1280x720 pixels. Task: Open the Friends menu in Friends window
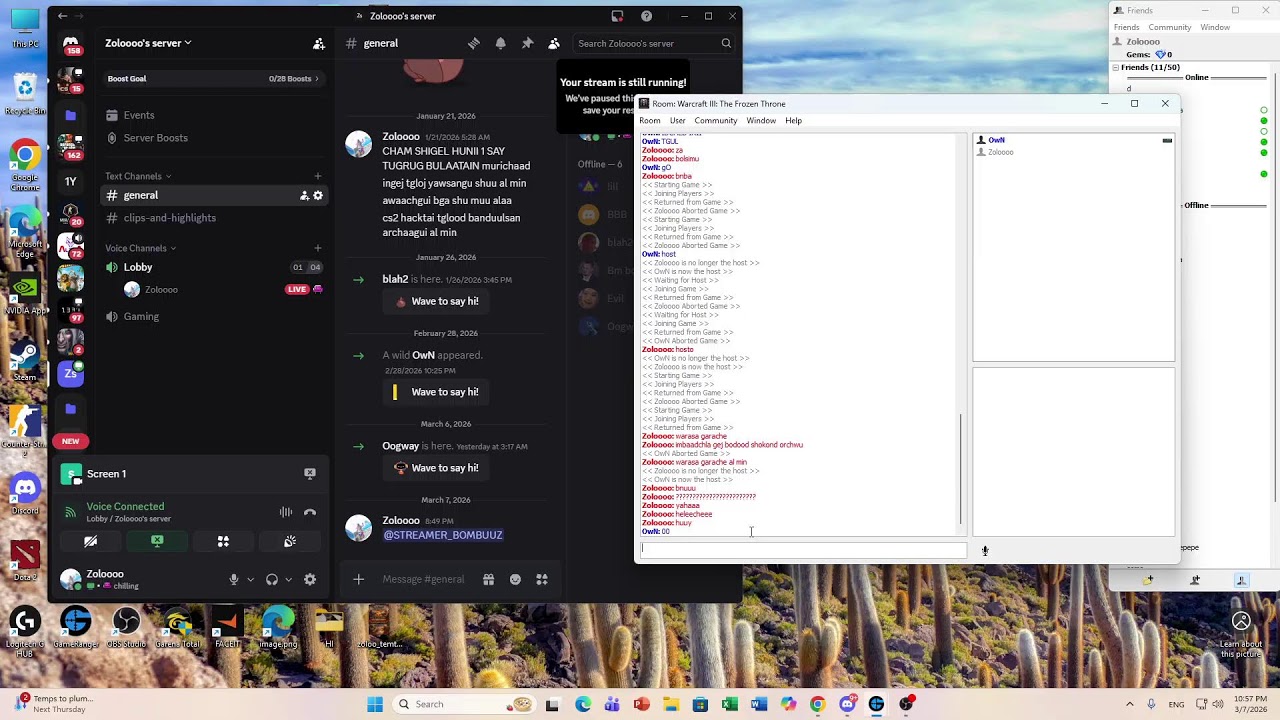tap(1126, 27)
